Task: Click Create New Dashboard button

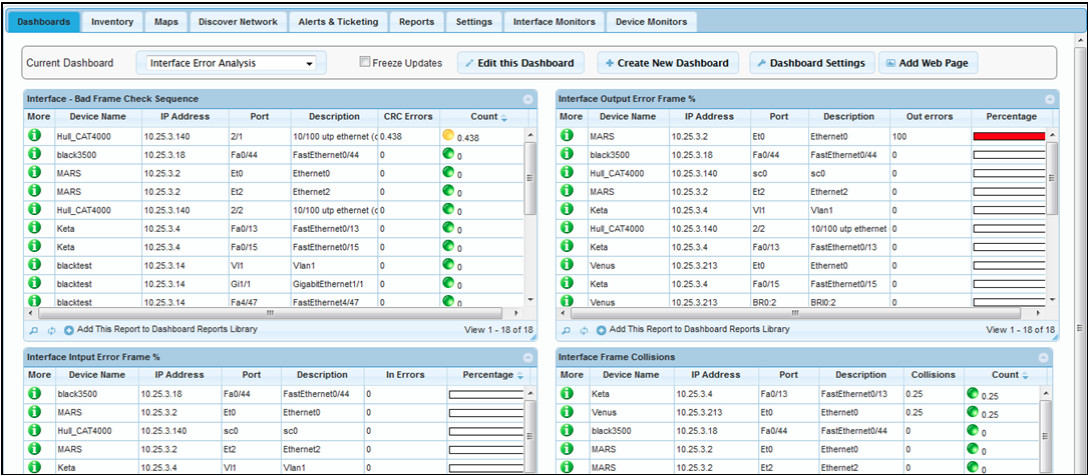Action: click(x=667, y=63)
